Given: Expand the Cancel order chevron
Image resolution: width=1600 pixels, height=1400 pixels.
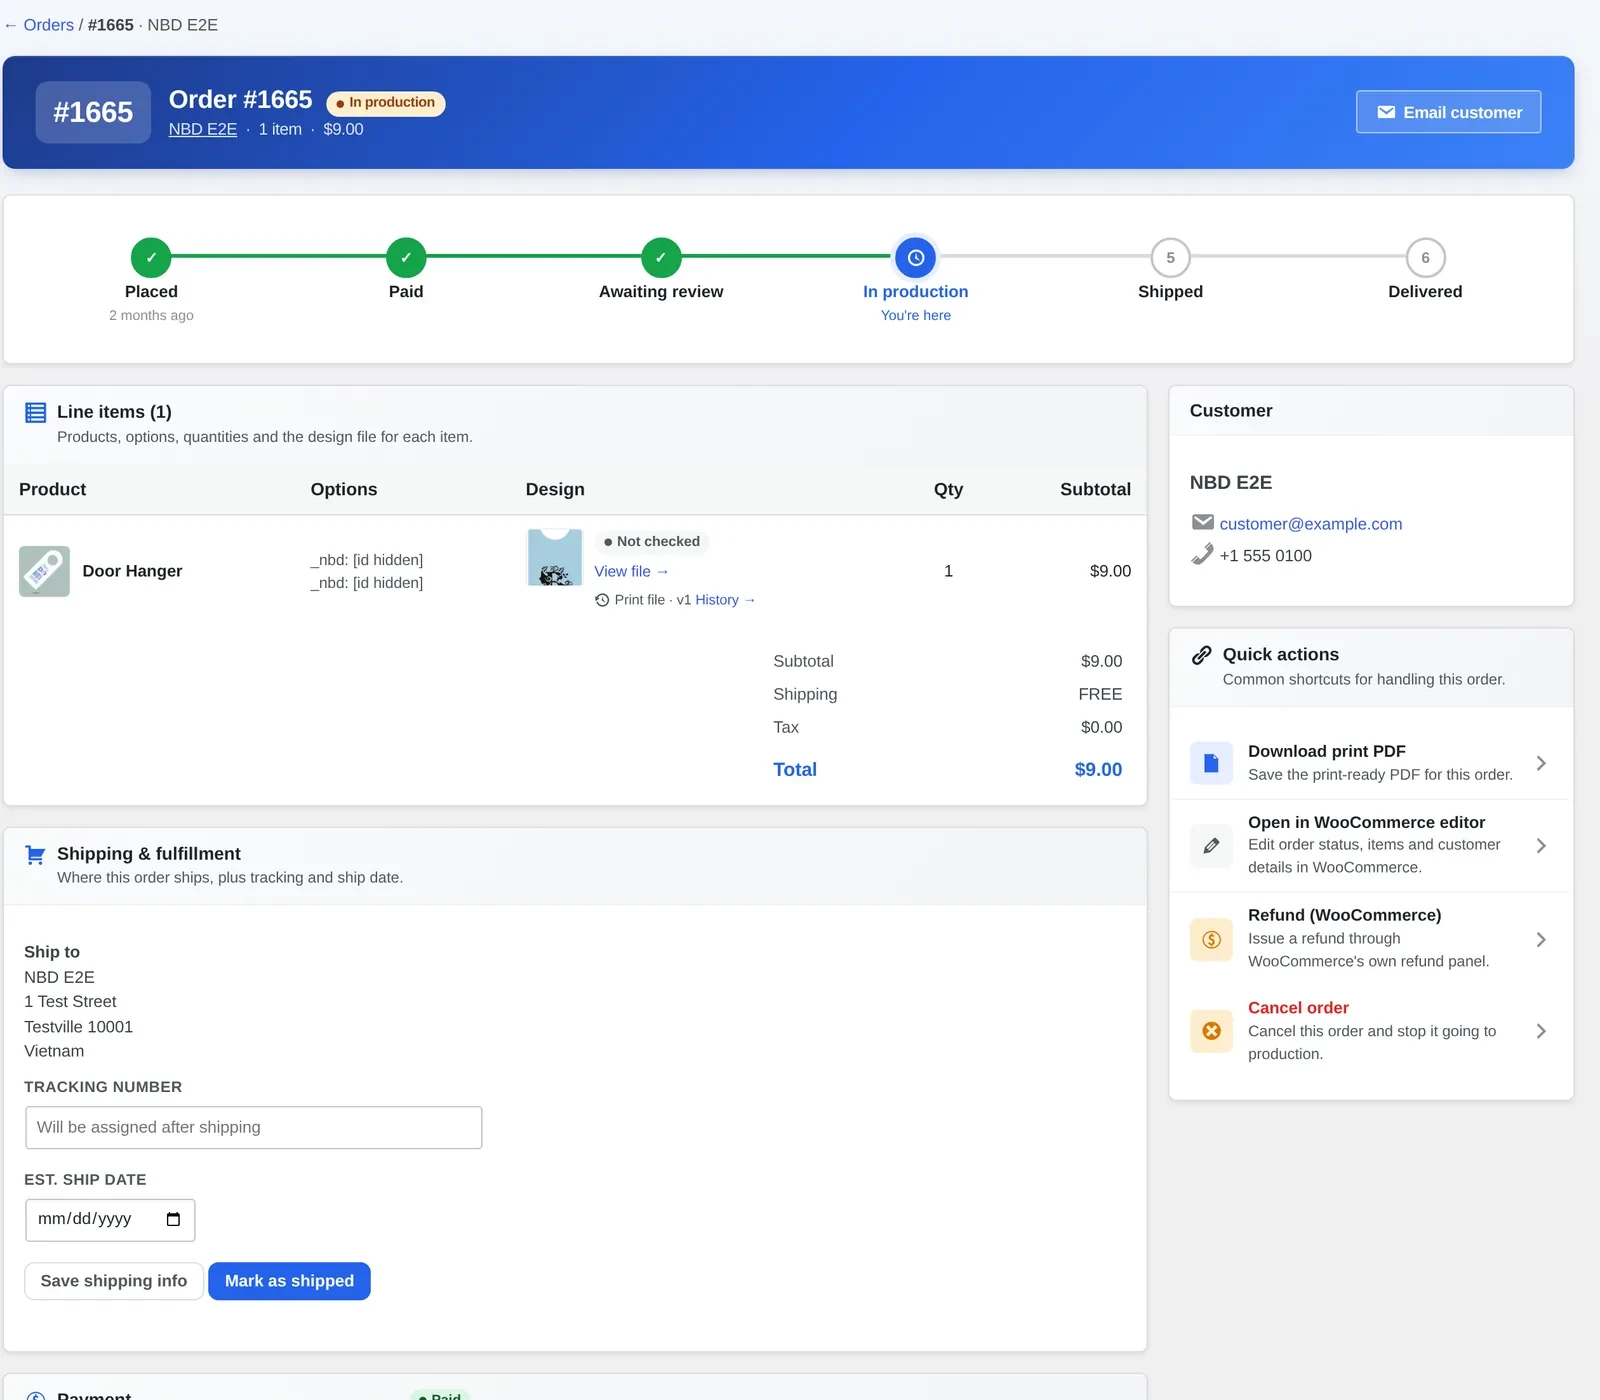Looking at the screenshot, I should (1541, 1031).
